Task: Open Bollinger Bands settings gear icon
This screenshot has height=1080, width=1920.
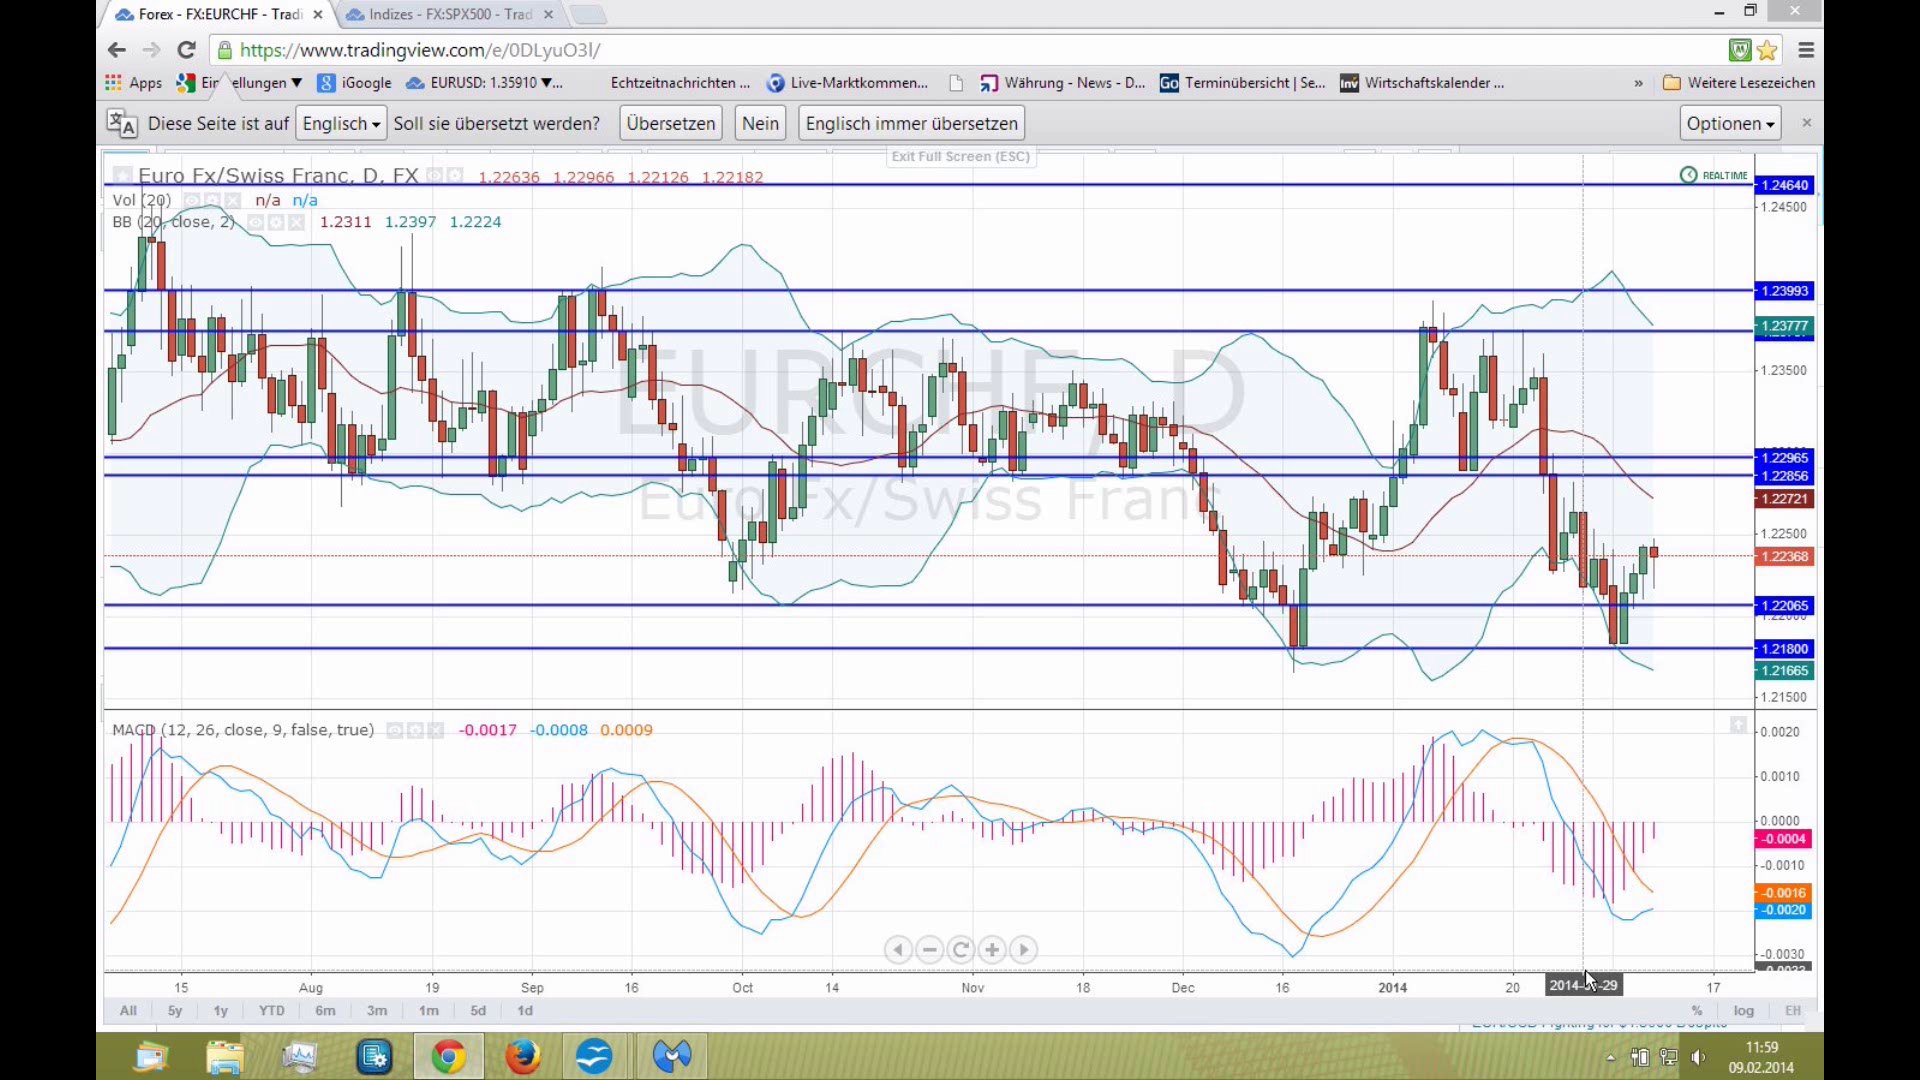Action: coord(276,222)
